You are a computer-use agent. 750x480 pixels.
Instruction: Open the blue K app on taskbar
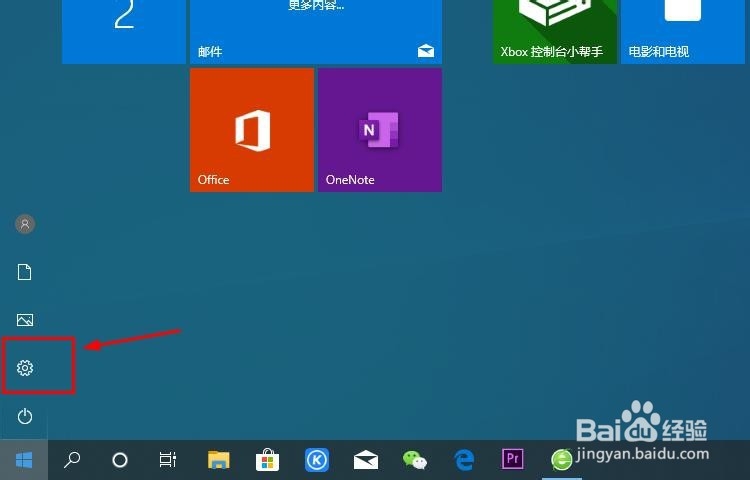pyautogui.click(x=317, y=460)
